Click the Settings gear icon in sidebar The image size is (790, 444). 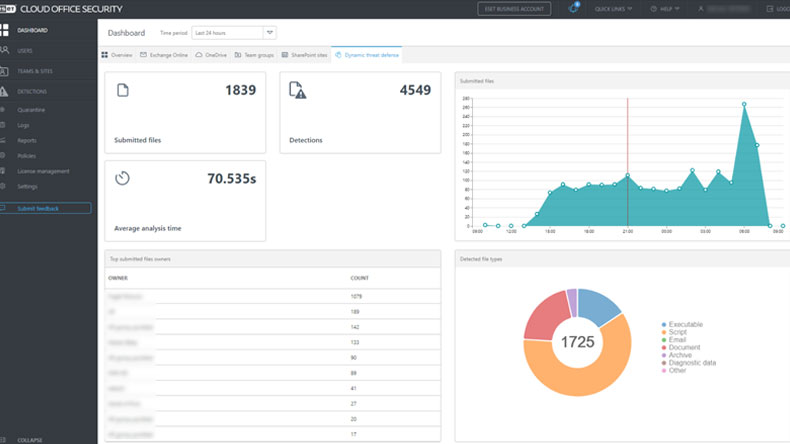pos(5,186)
